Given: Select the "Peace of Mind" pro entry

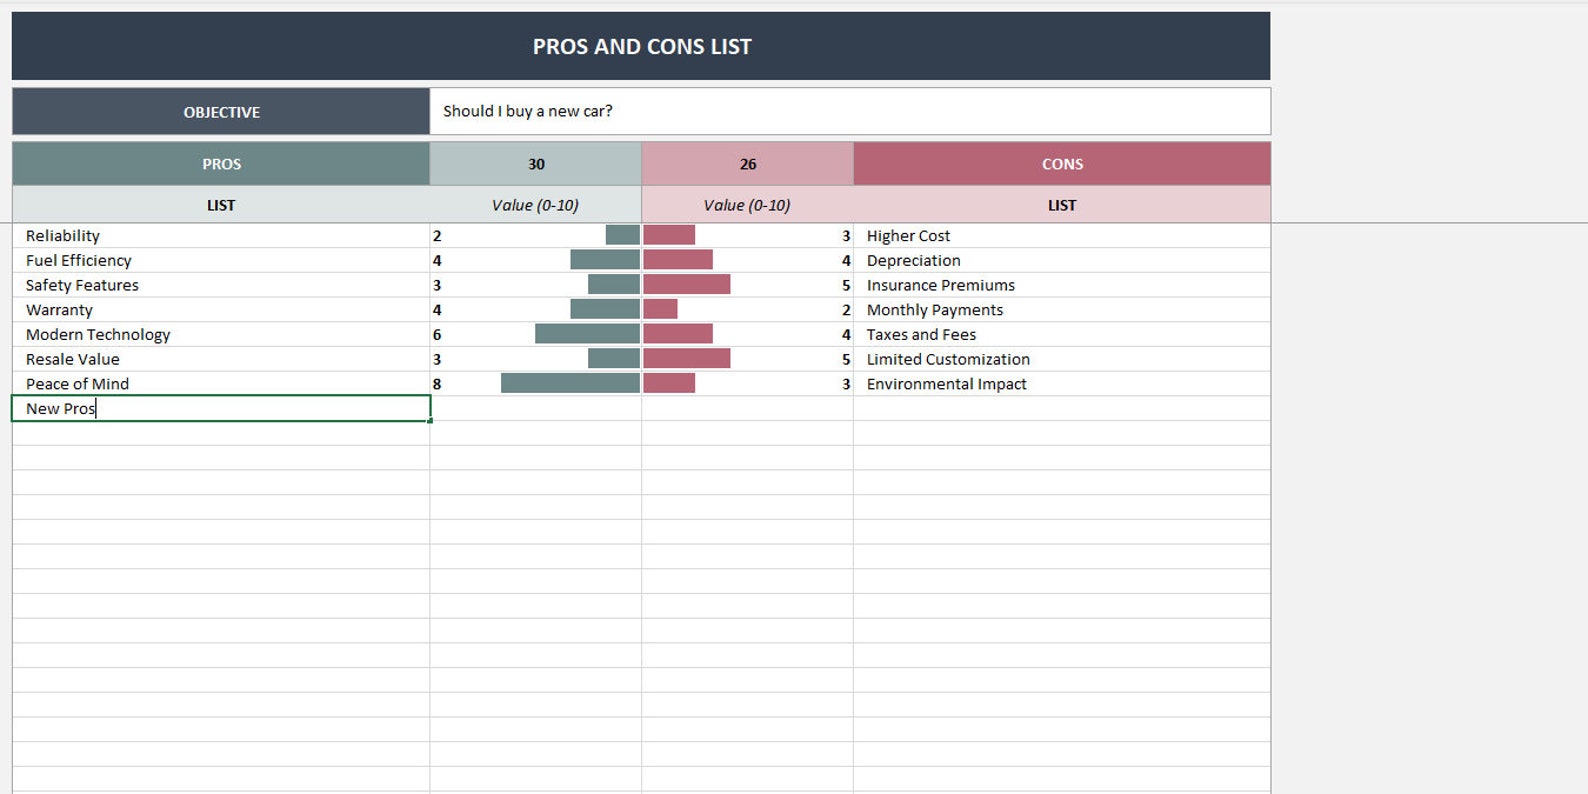Looking at the screenshot, I should [x=221, y=384].
